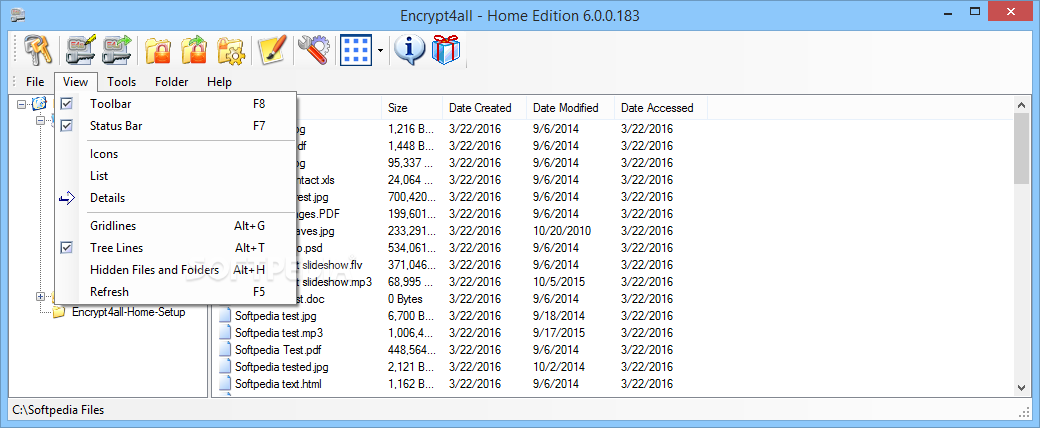Click the 0 Bytes size cell

click(x=405, y=299)
